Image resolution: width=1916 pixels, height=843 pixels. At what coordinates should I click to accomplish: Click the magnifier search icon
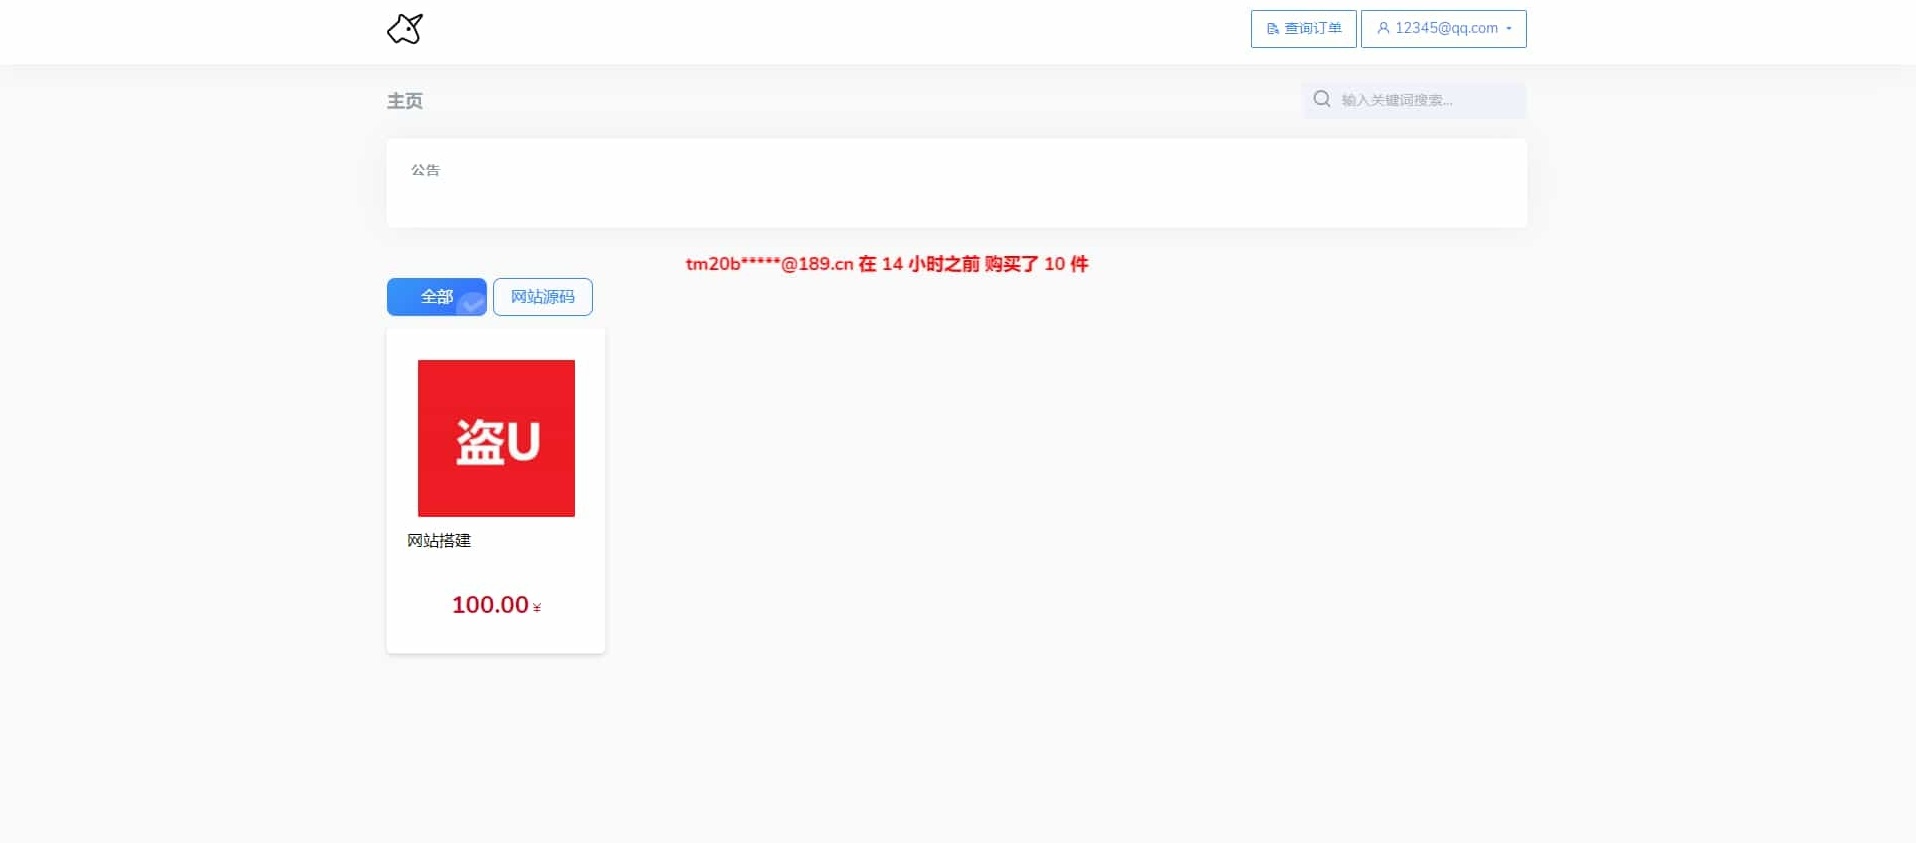tap(1322, 99)
